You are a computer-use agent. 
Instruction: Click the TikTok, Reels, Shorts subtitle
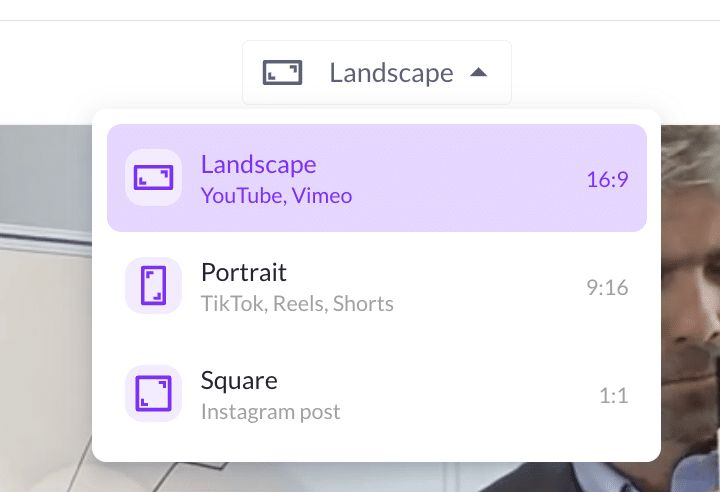(x=297, y=304)
